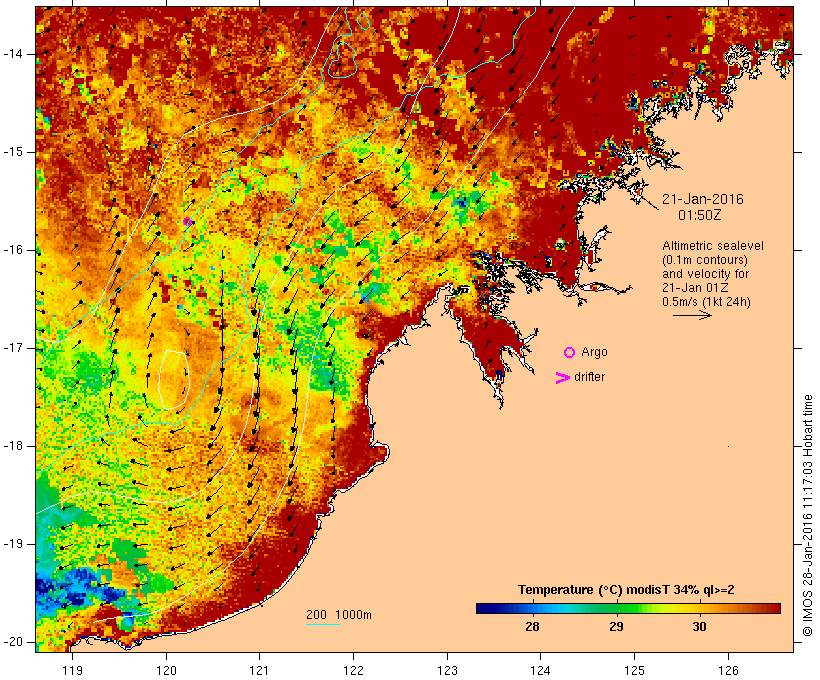Click the '(0.1m contours)' text

pyautogui.click(x=704, y=260)
